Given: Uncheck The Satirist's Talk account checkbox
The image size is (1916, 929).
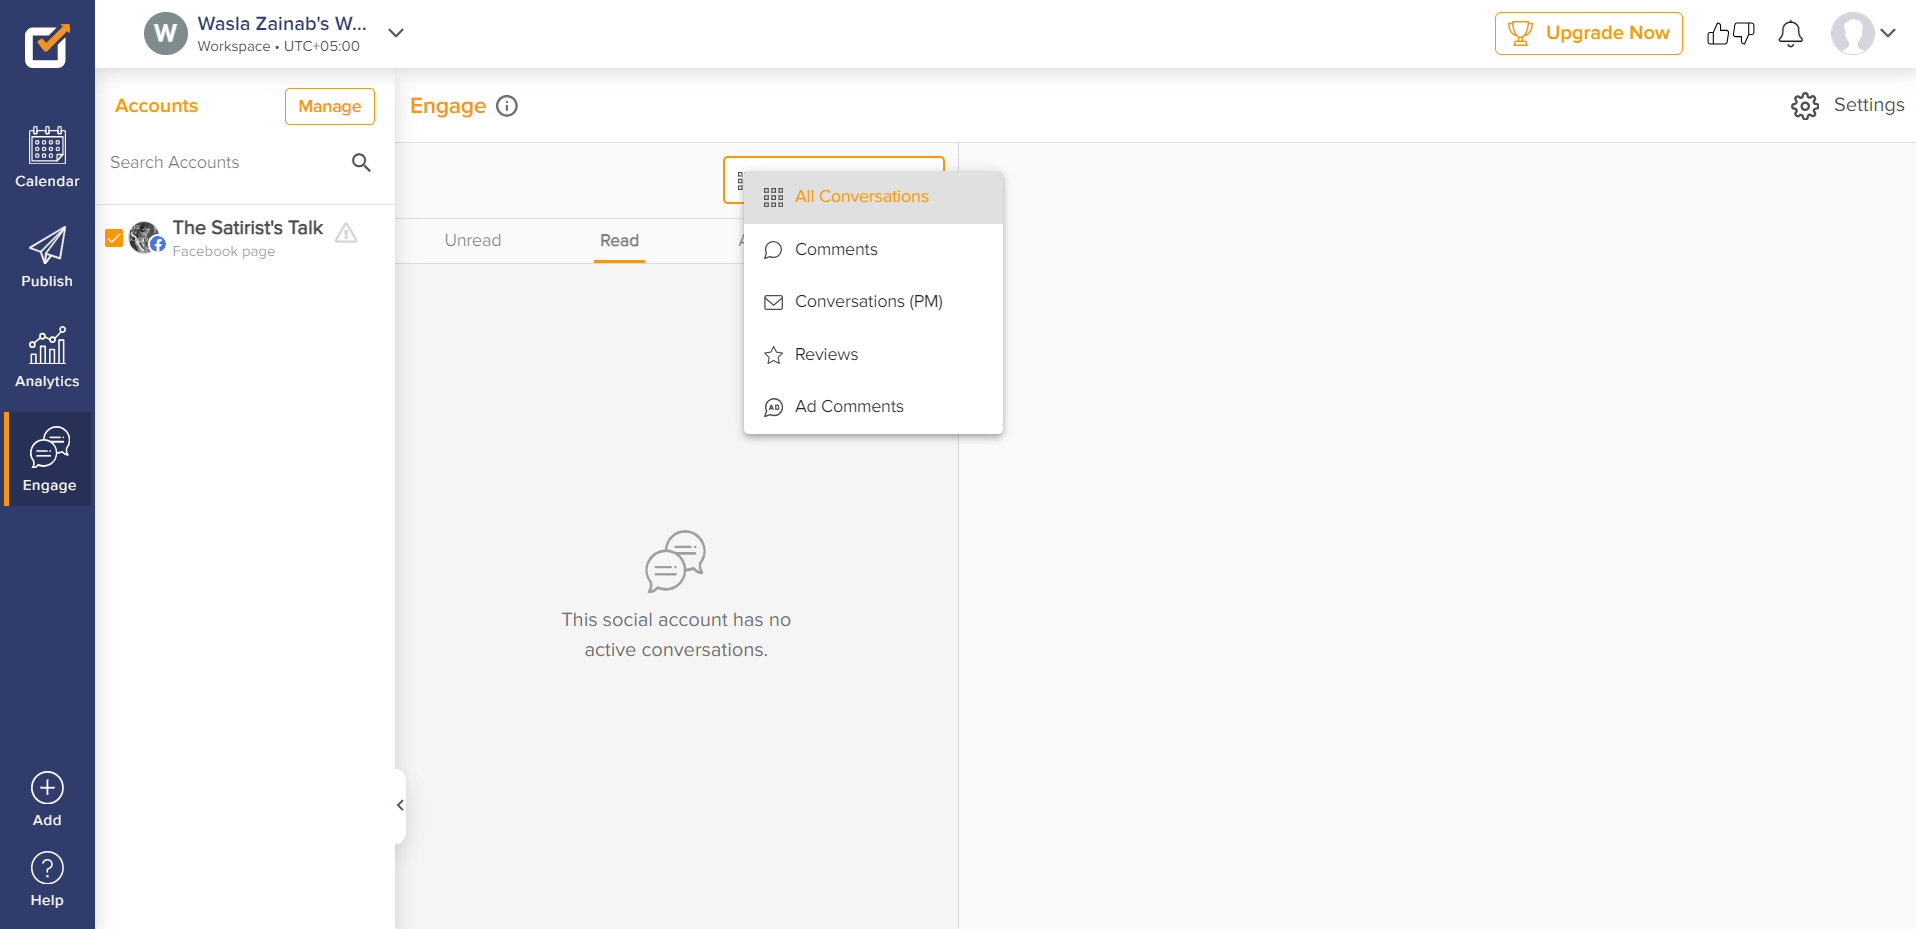Looking at the screenshot, I should (x=114, y=238).
